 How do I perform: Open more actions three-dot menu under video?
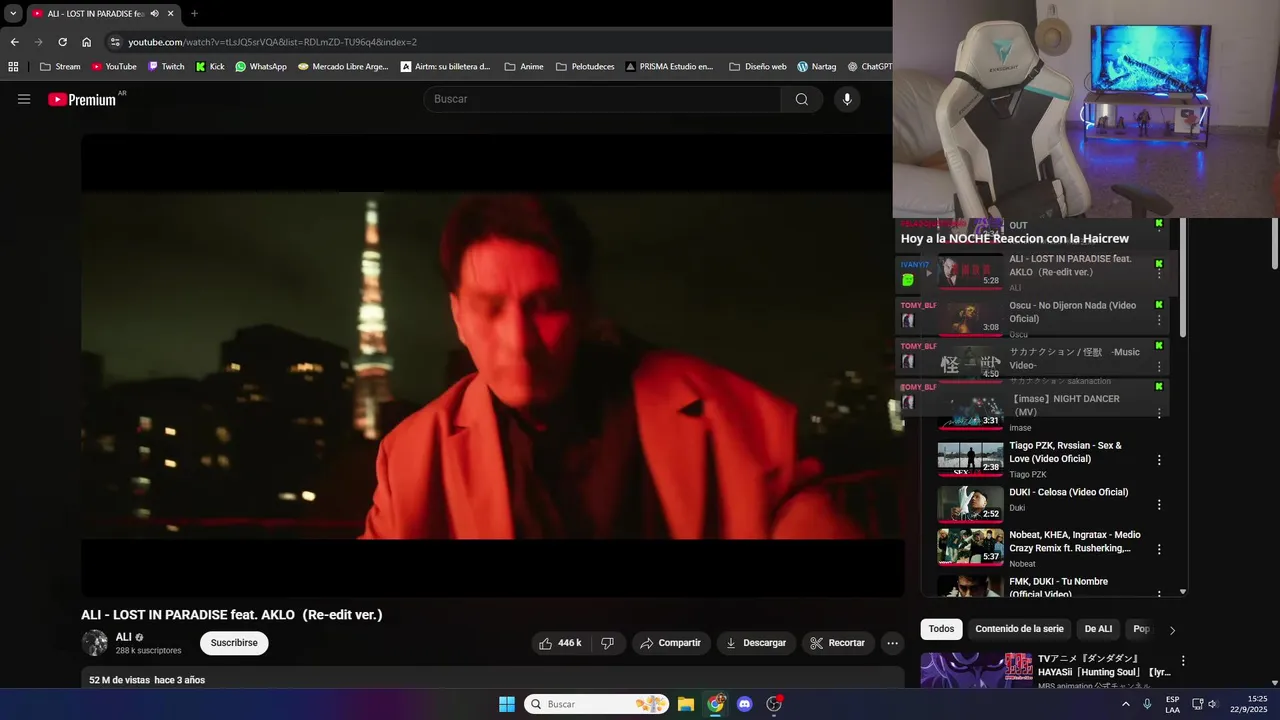tap(893, 643)
